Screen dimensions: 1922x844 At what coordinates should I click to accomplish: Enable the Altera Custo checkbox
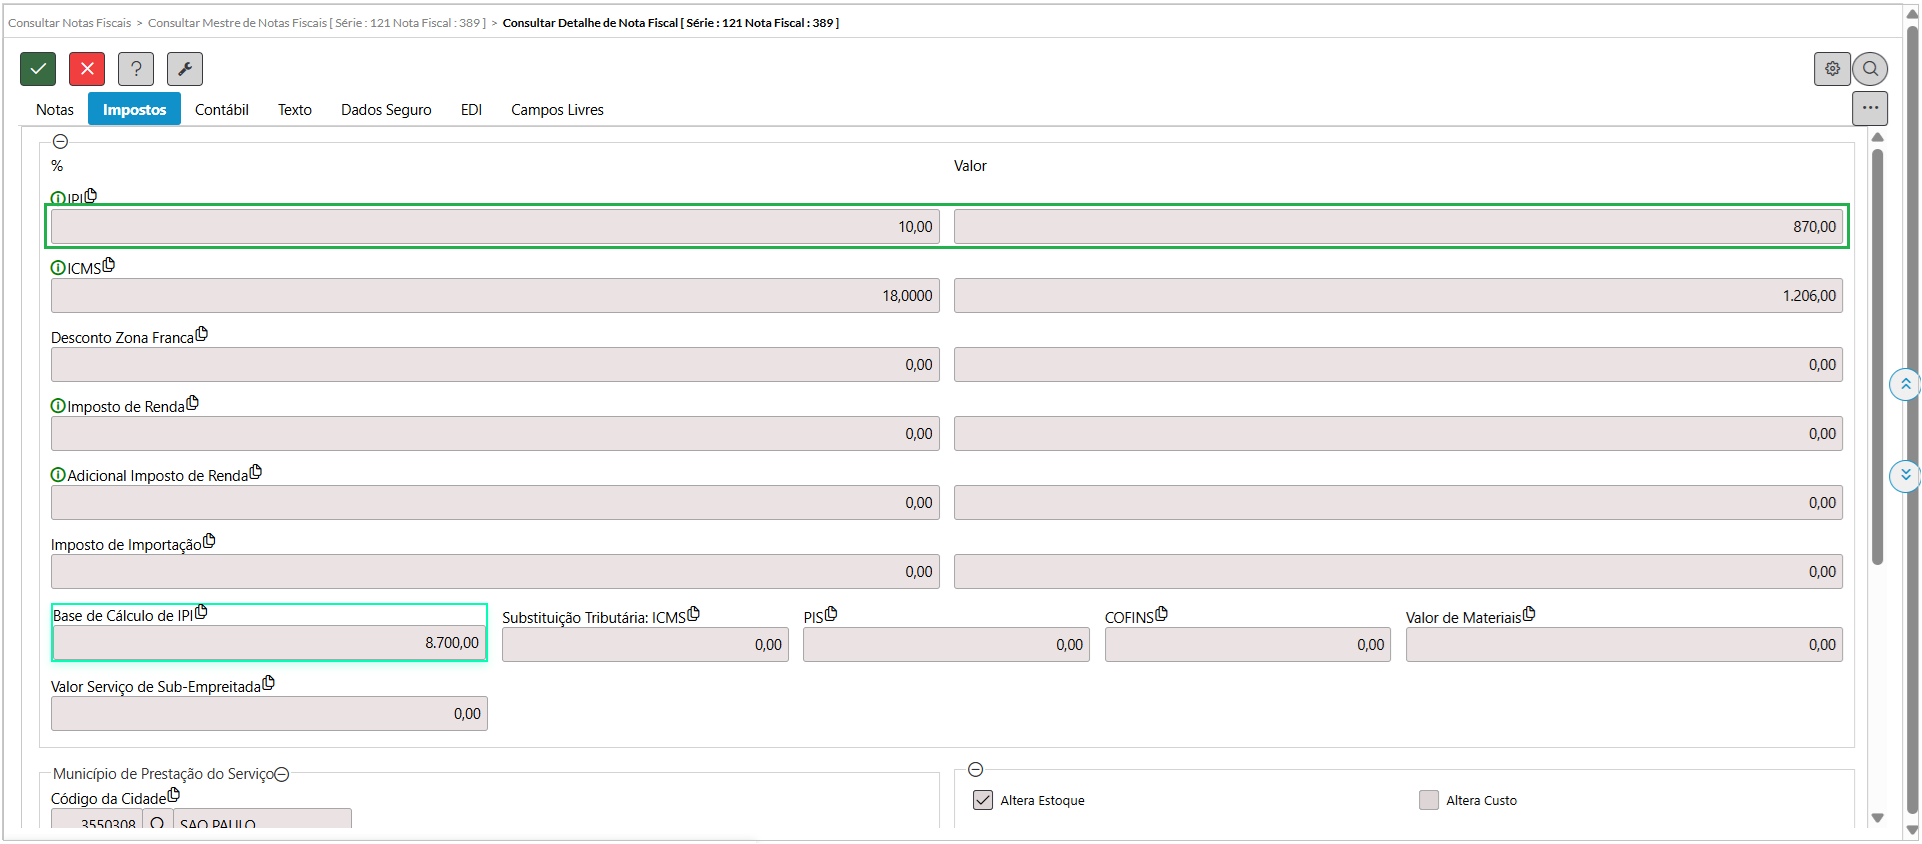(x=1429, y=800)
